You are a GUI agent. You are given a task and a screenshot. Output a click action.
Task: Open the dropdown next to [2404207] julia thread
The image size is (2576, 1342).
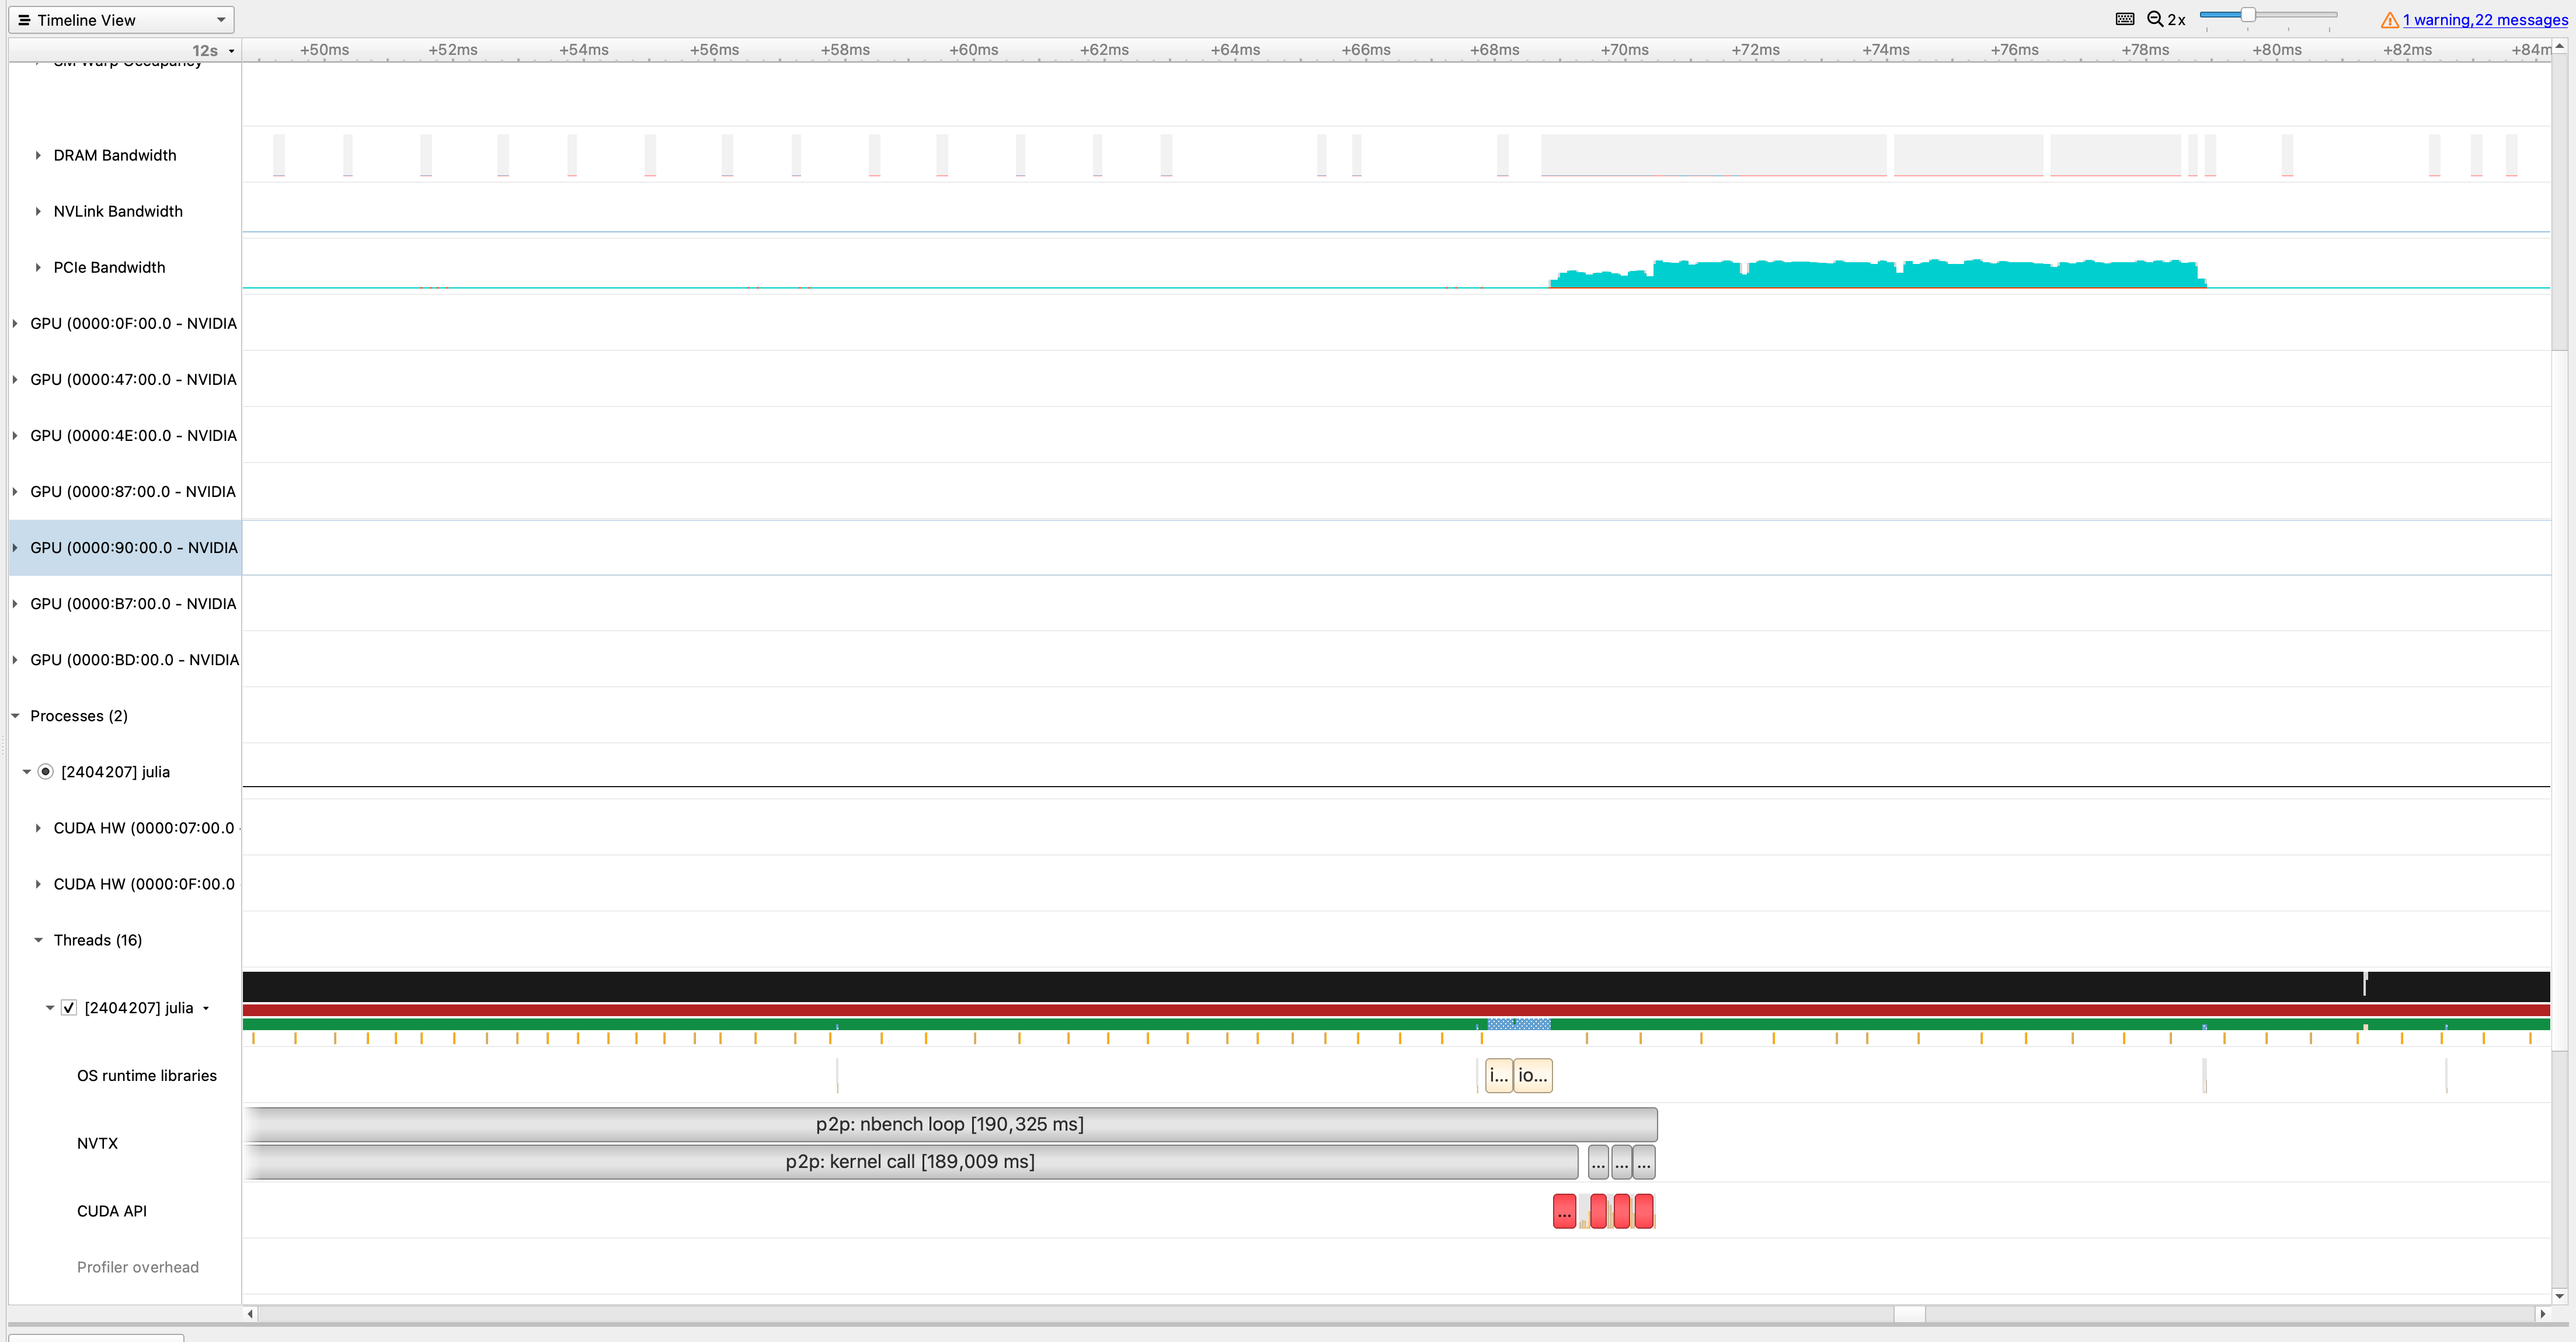coord(207,1008)
